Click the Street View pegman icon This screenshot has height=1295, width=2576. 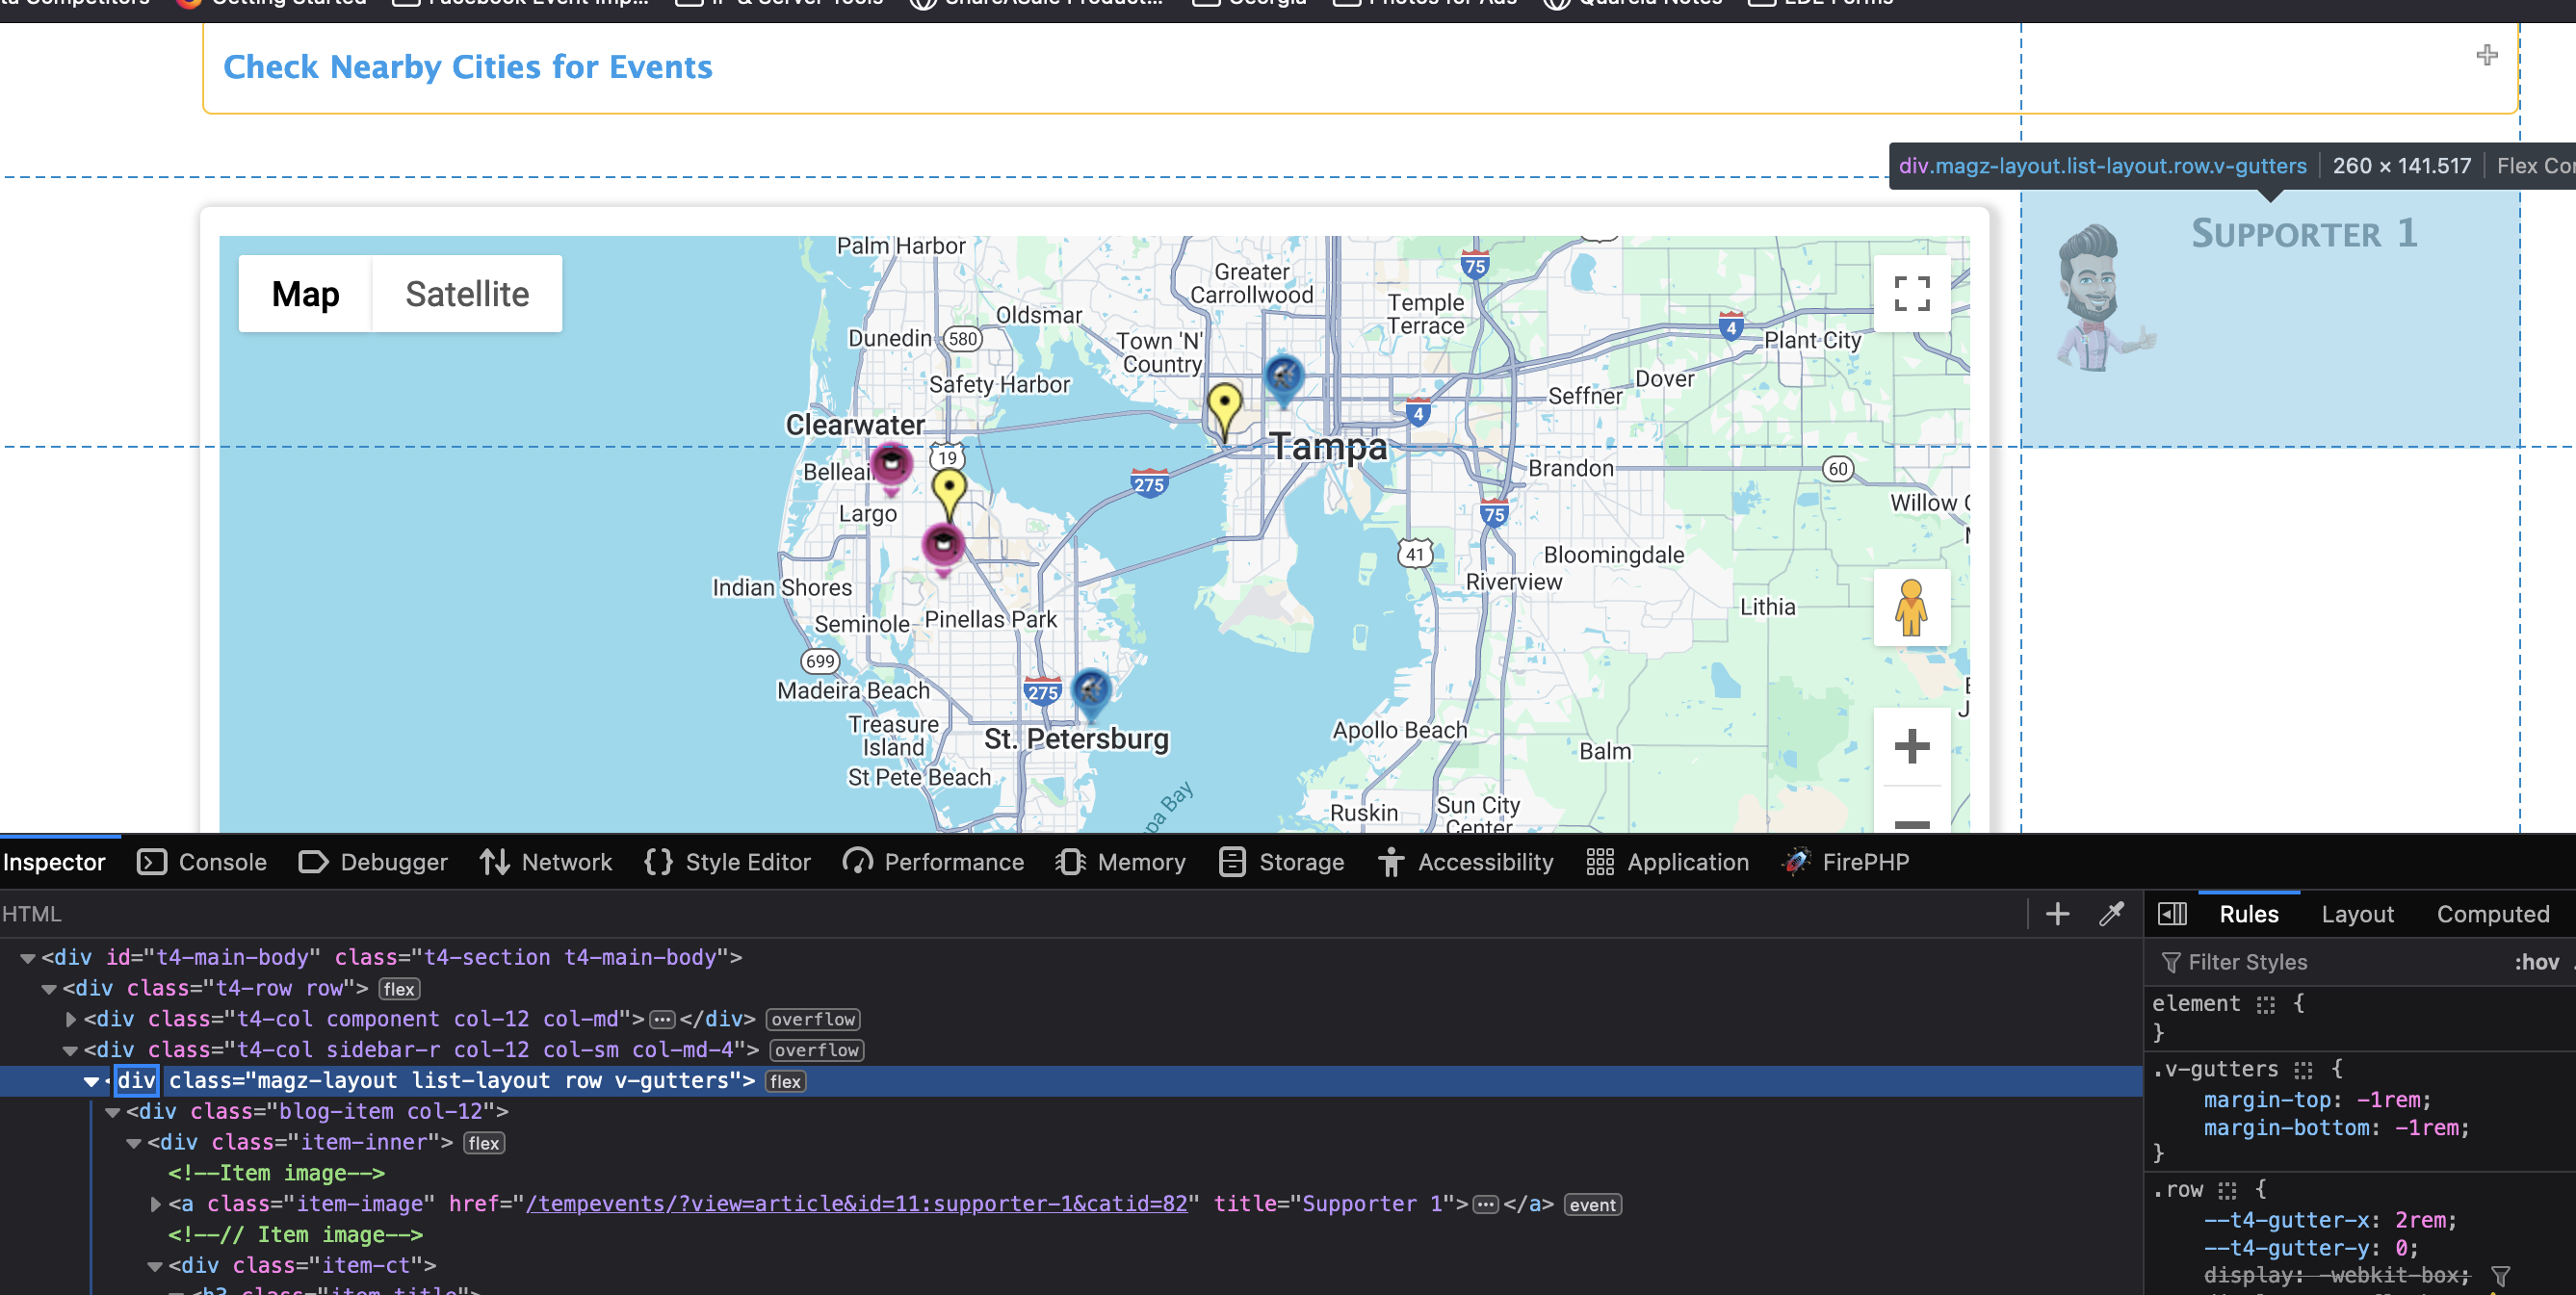1911,607
